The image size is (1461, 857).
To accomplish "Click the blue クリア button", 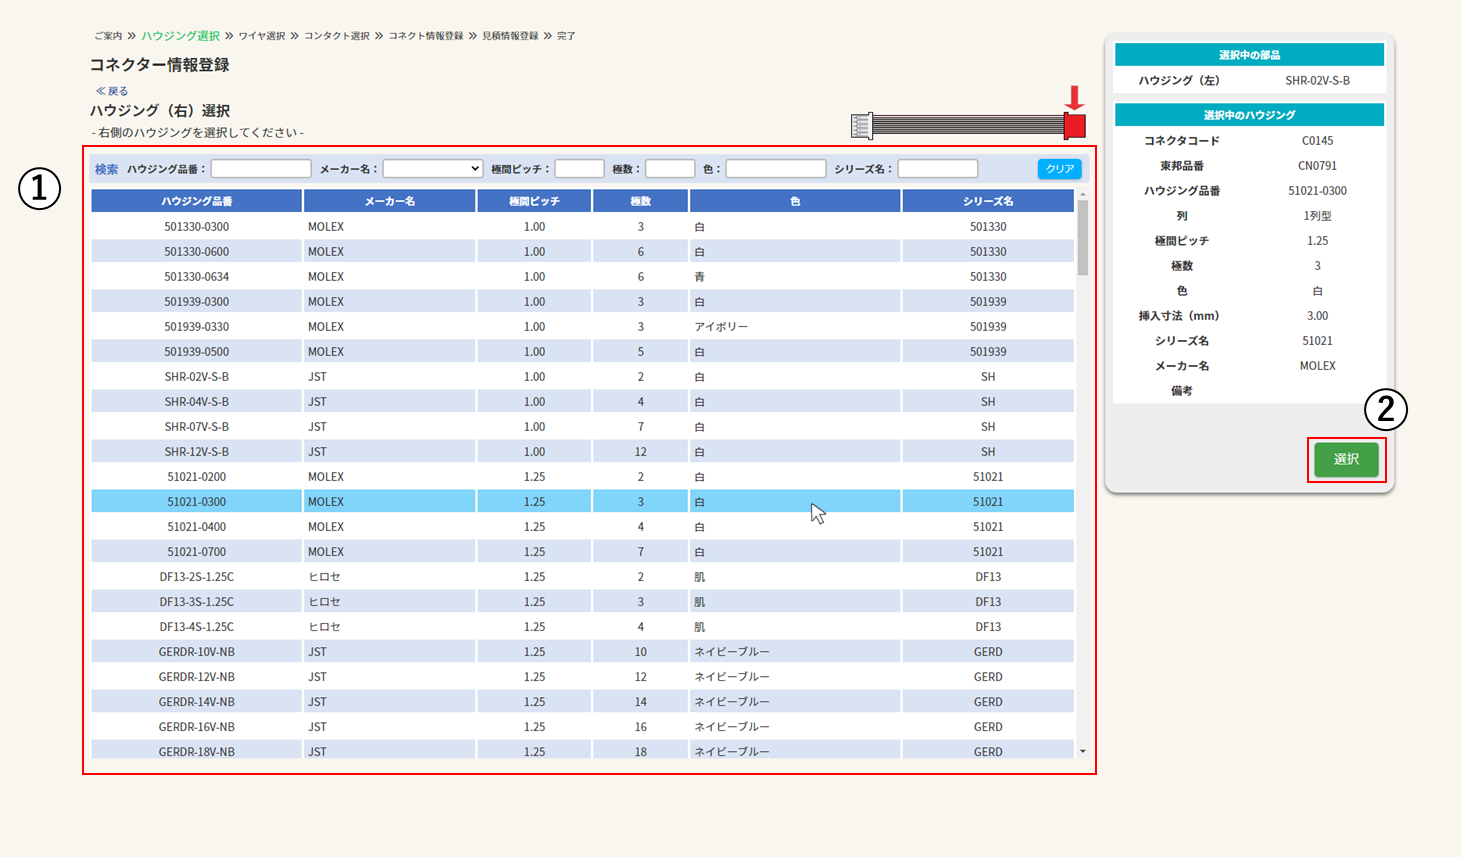I will (x=1059, y=169).
